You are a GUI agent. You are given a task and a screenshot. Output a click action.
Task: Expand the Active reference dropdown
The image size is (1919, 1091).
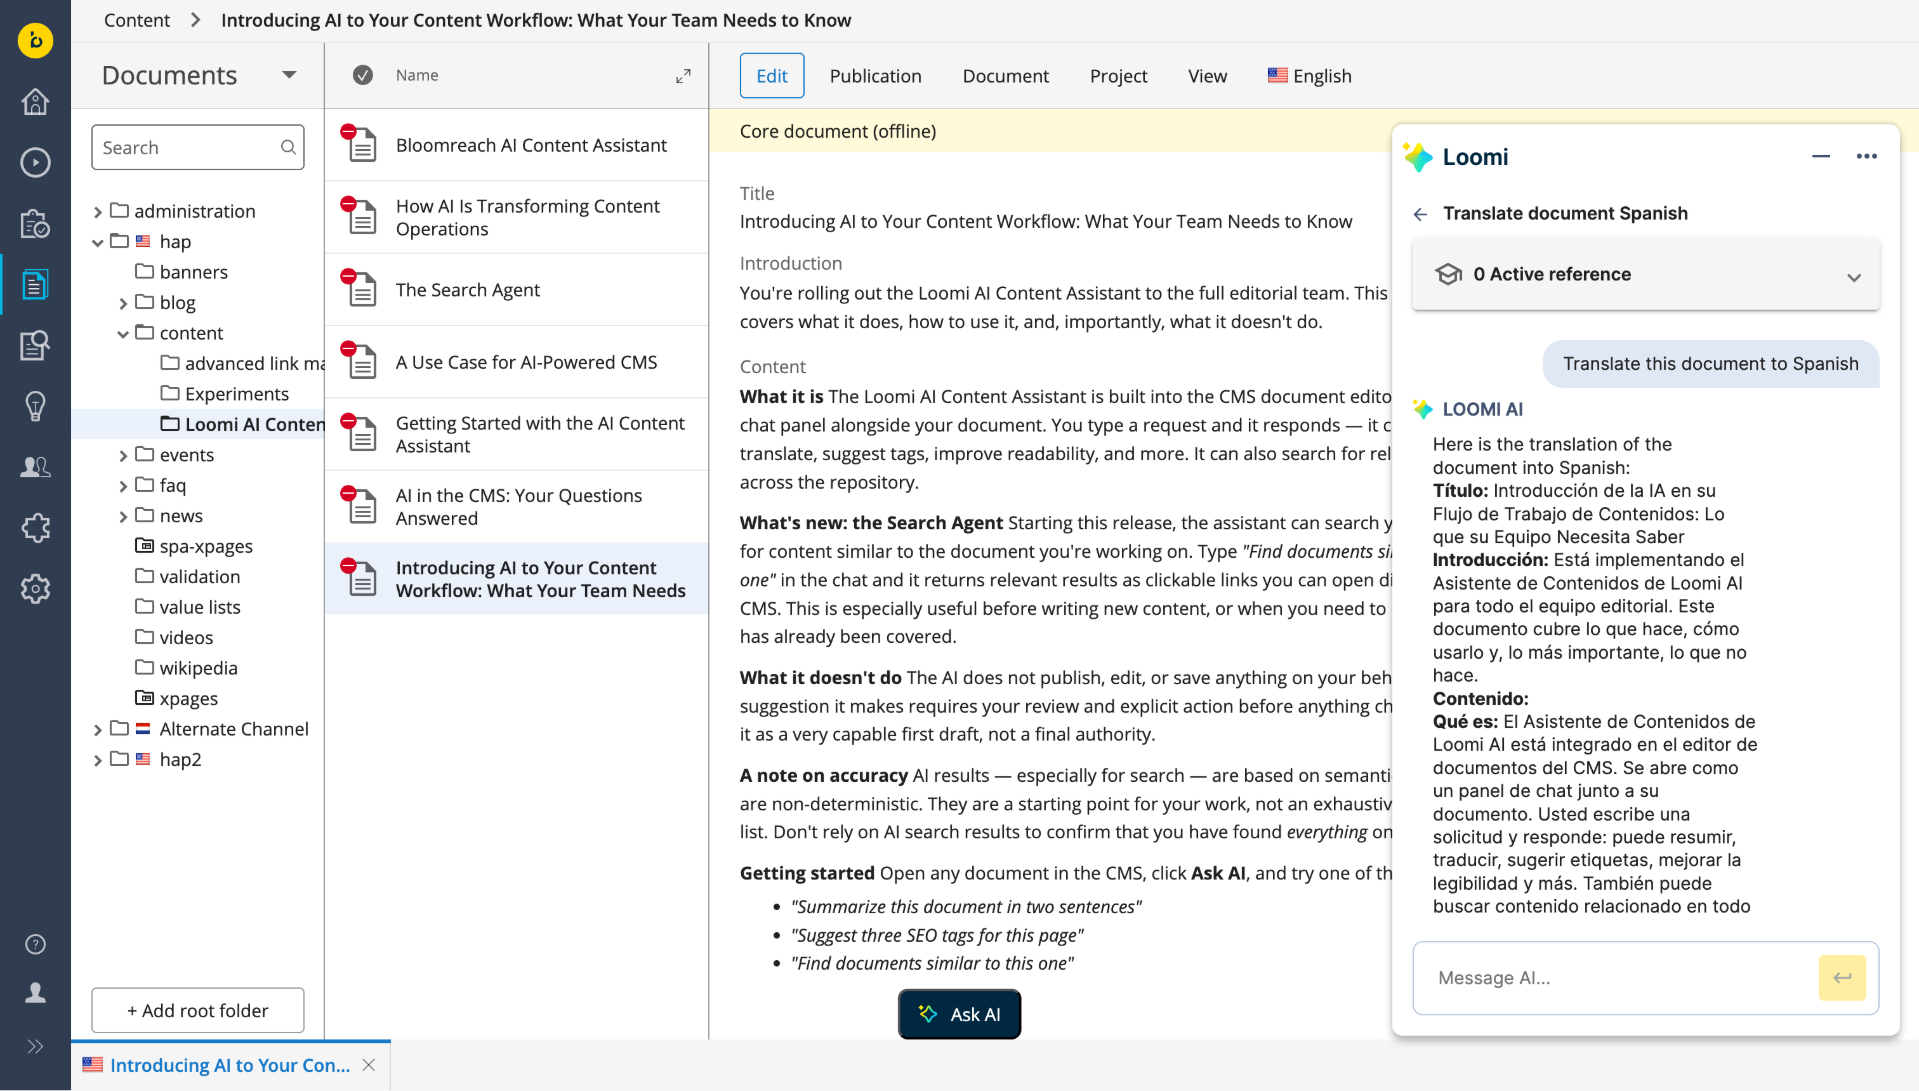[x=1853, y=277]
